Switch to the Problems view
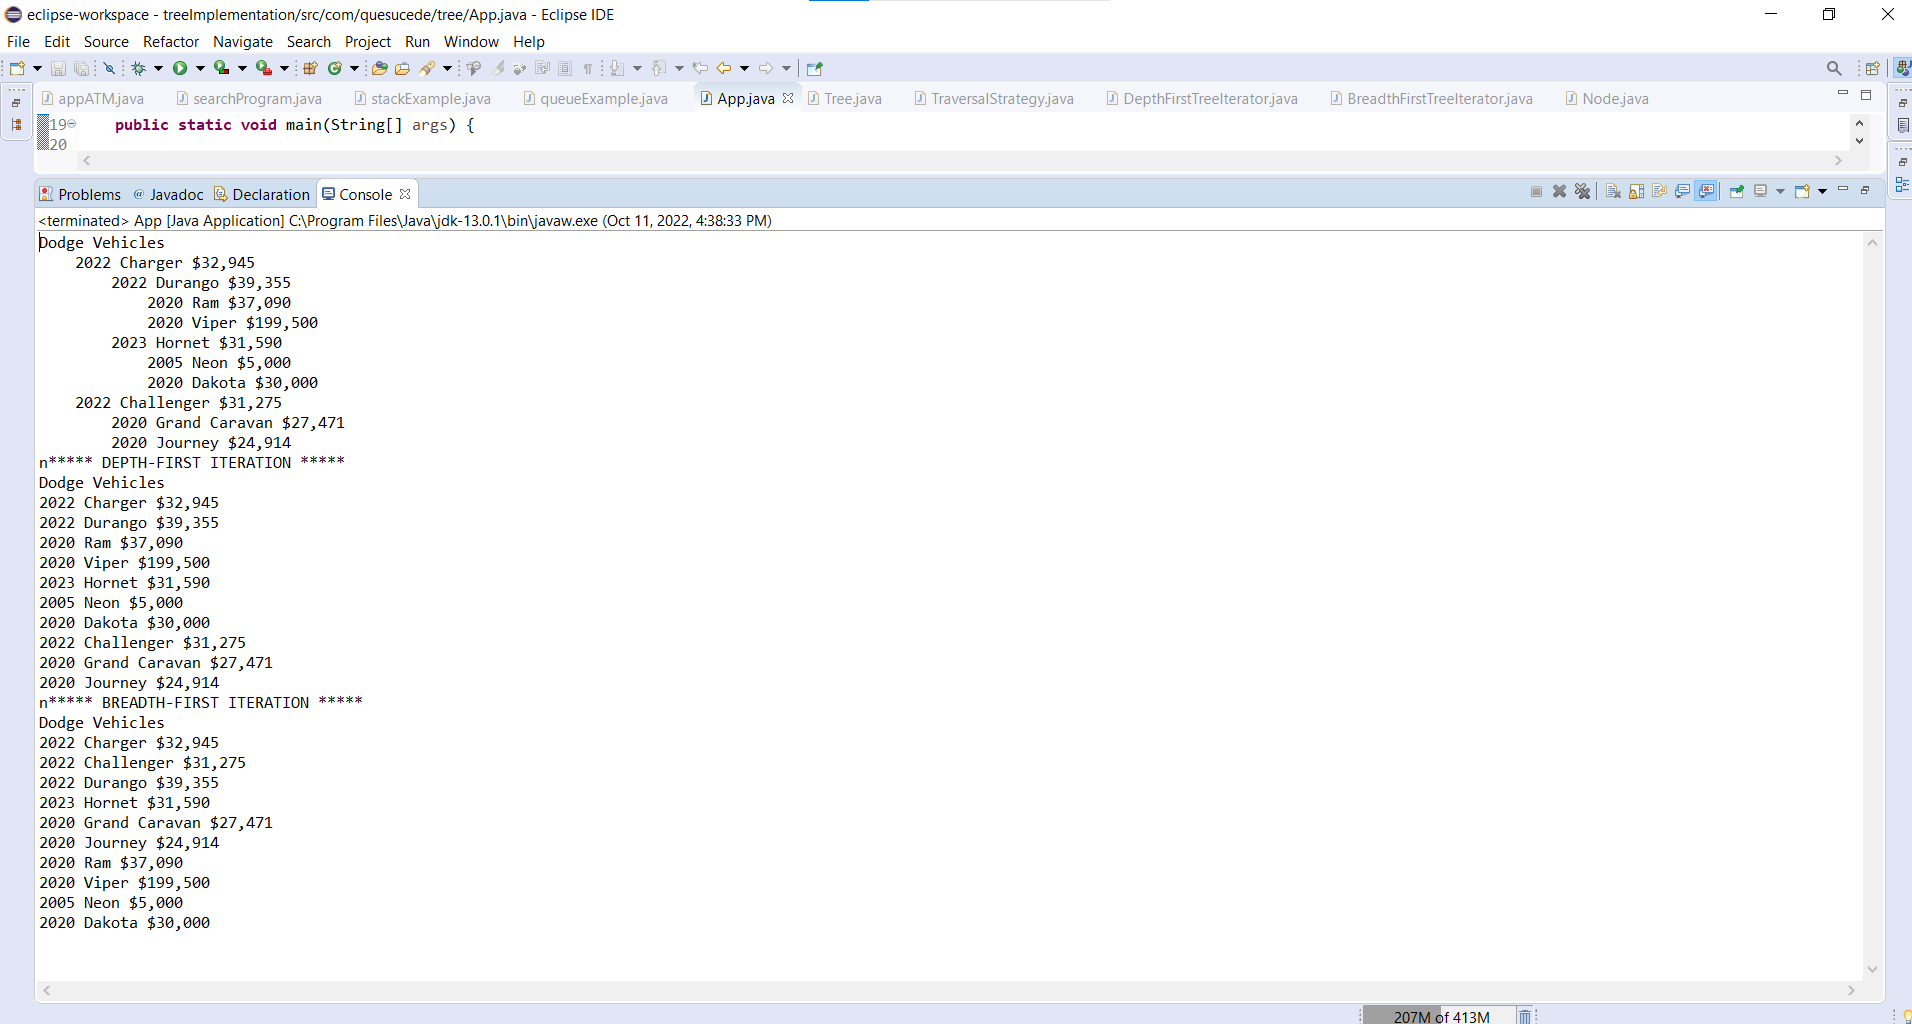The width and height of the screenshot is (1912, 1024). point(89,193)
